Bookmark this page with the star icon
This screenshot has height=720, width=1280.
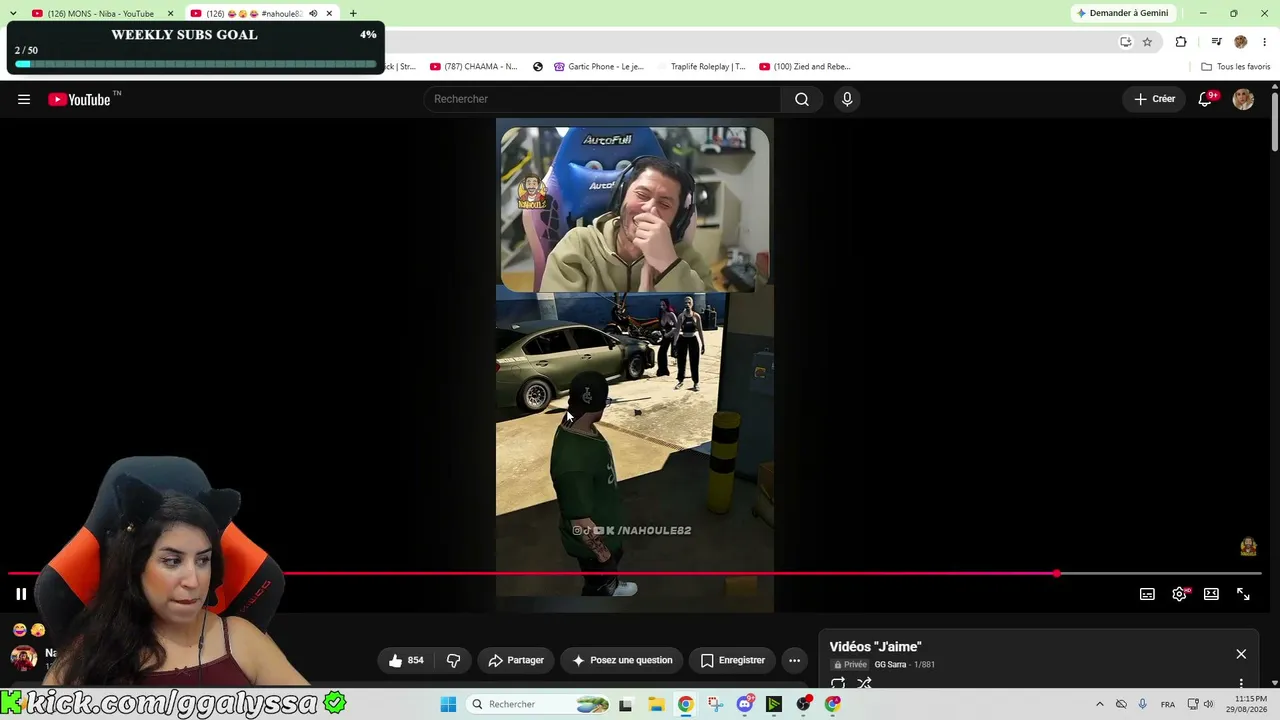point(1147,42)
